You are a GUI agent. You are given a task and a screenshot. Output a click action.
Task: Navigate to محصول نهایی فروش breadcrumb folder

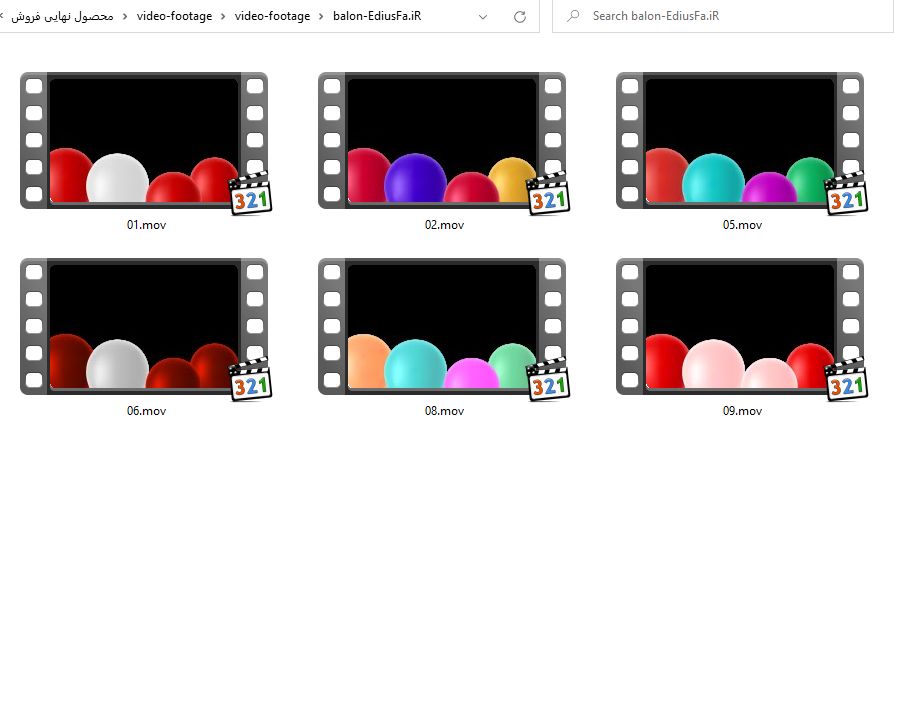(63, 17)
